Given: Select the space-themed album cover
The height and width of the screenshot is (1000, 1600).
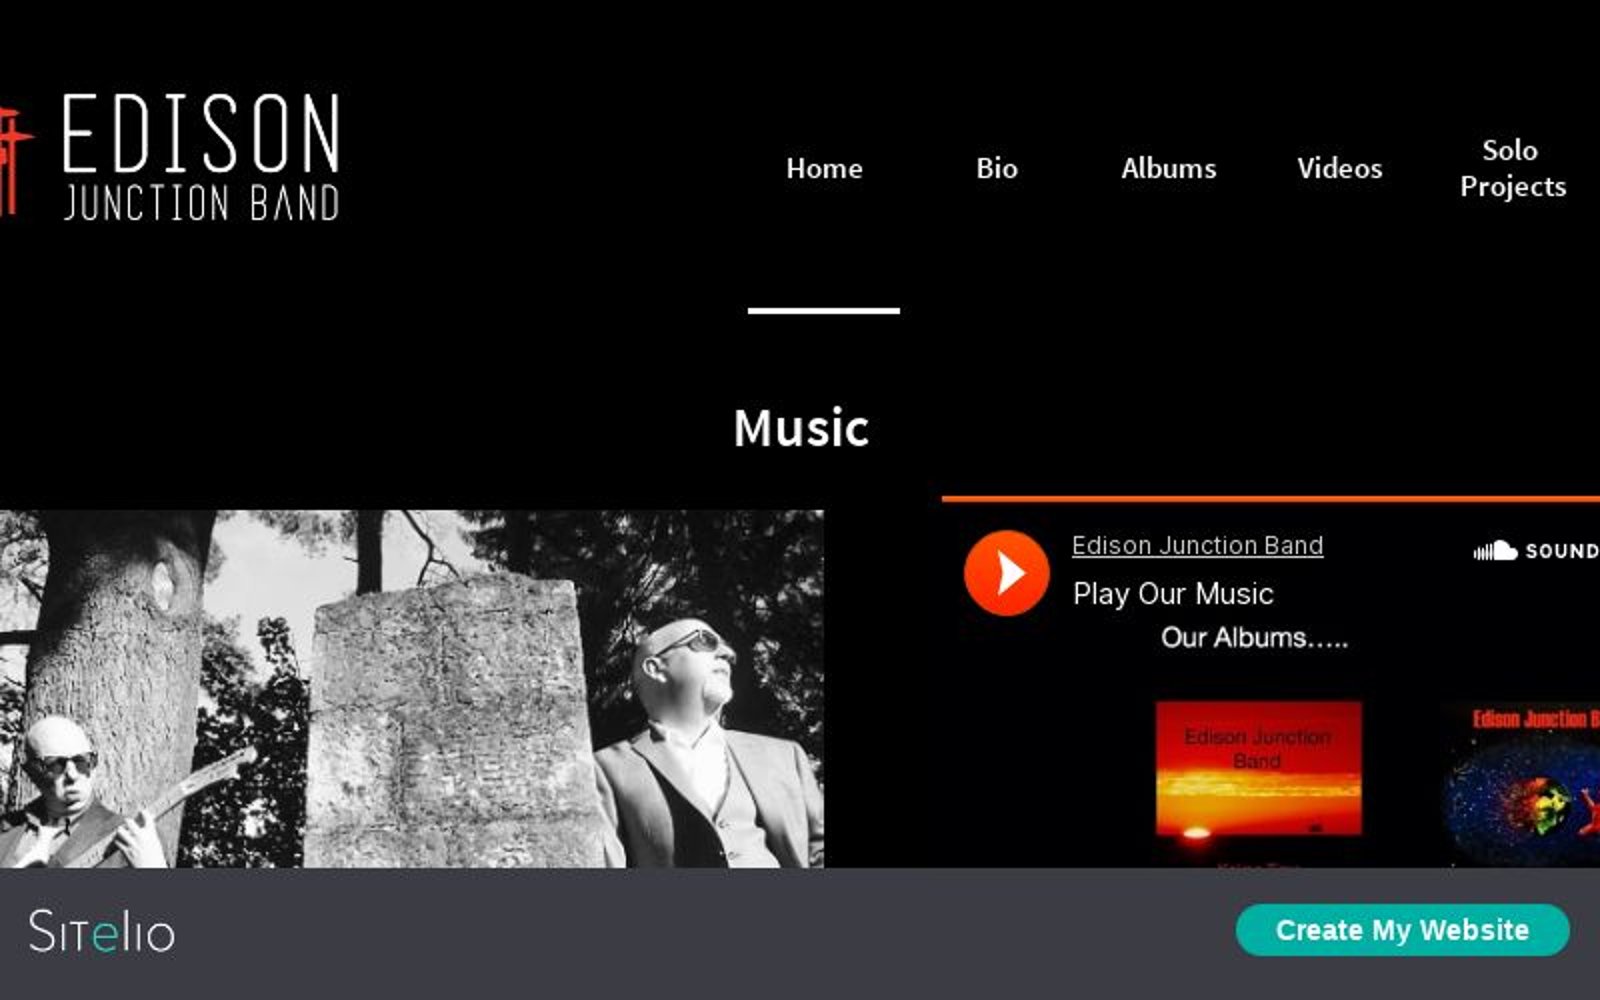Looking at the screenshot, I should (1522, 784).
